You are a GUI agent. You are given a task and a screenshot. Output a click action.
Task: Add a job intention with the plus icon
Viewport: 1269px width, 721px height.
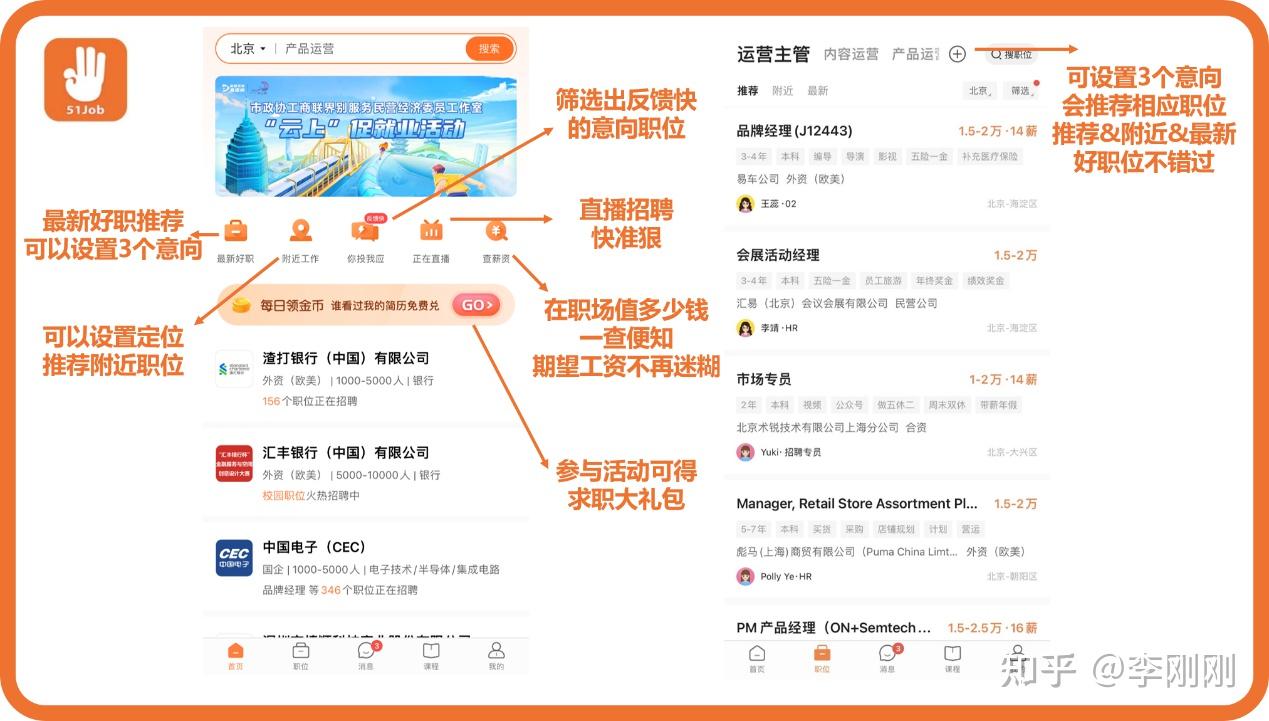click(957, 54)
